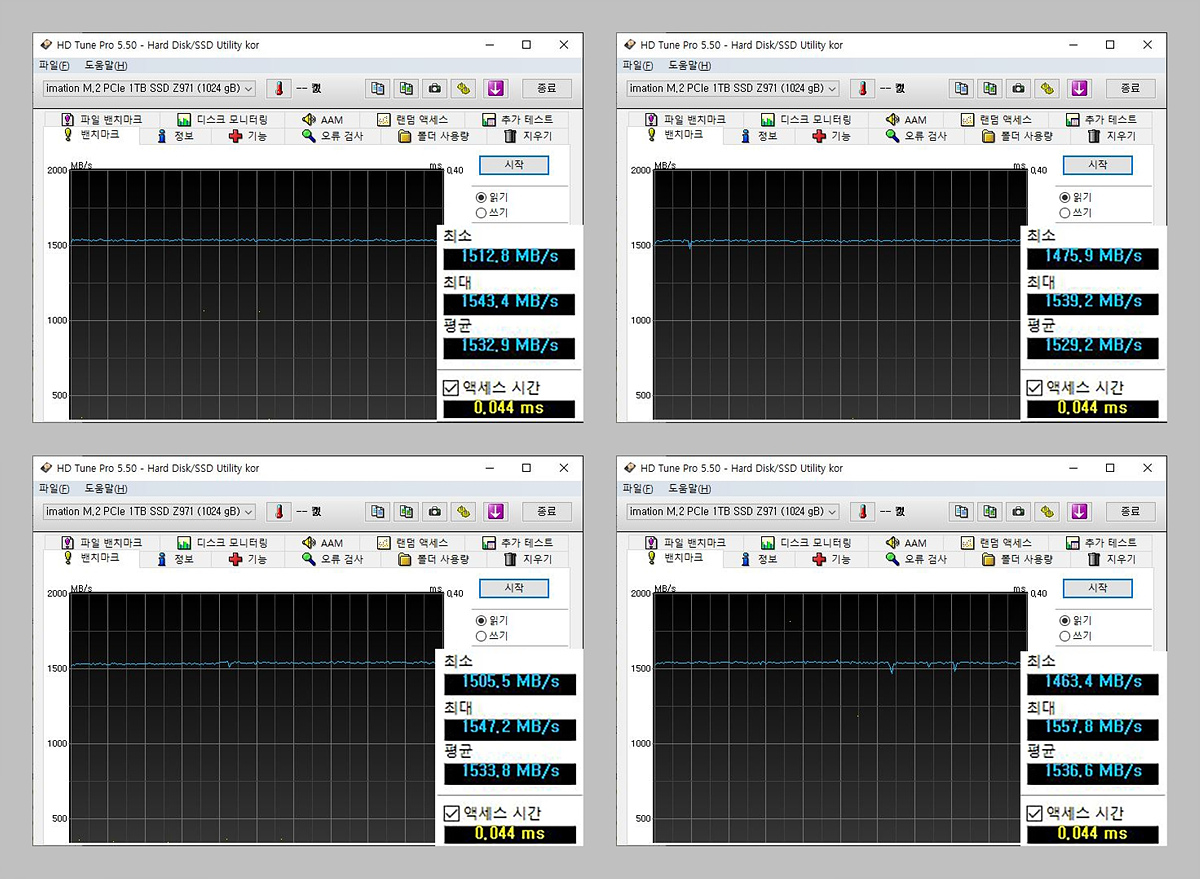
Task: Click purple down-arrow save icon in top-left window
Action: pyautogui.click(x=495, y=88)
